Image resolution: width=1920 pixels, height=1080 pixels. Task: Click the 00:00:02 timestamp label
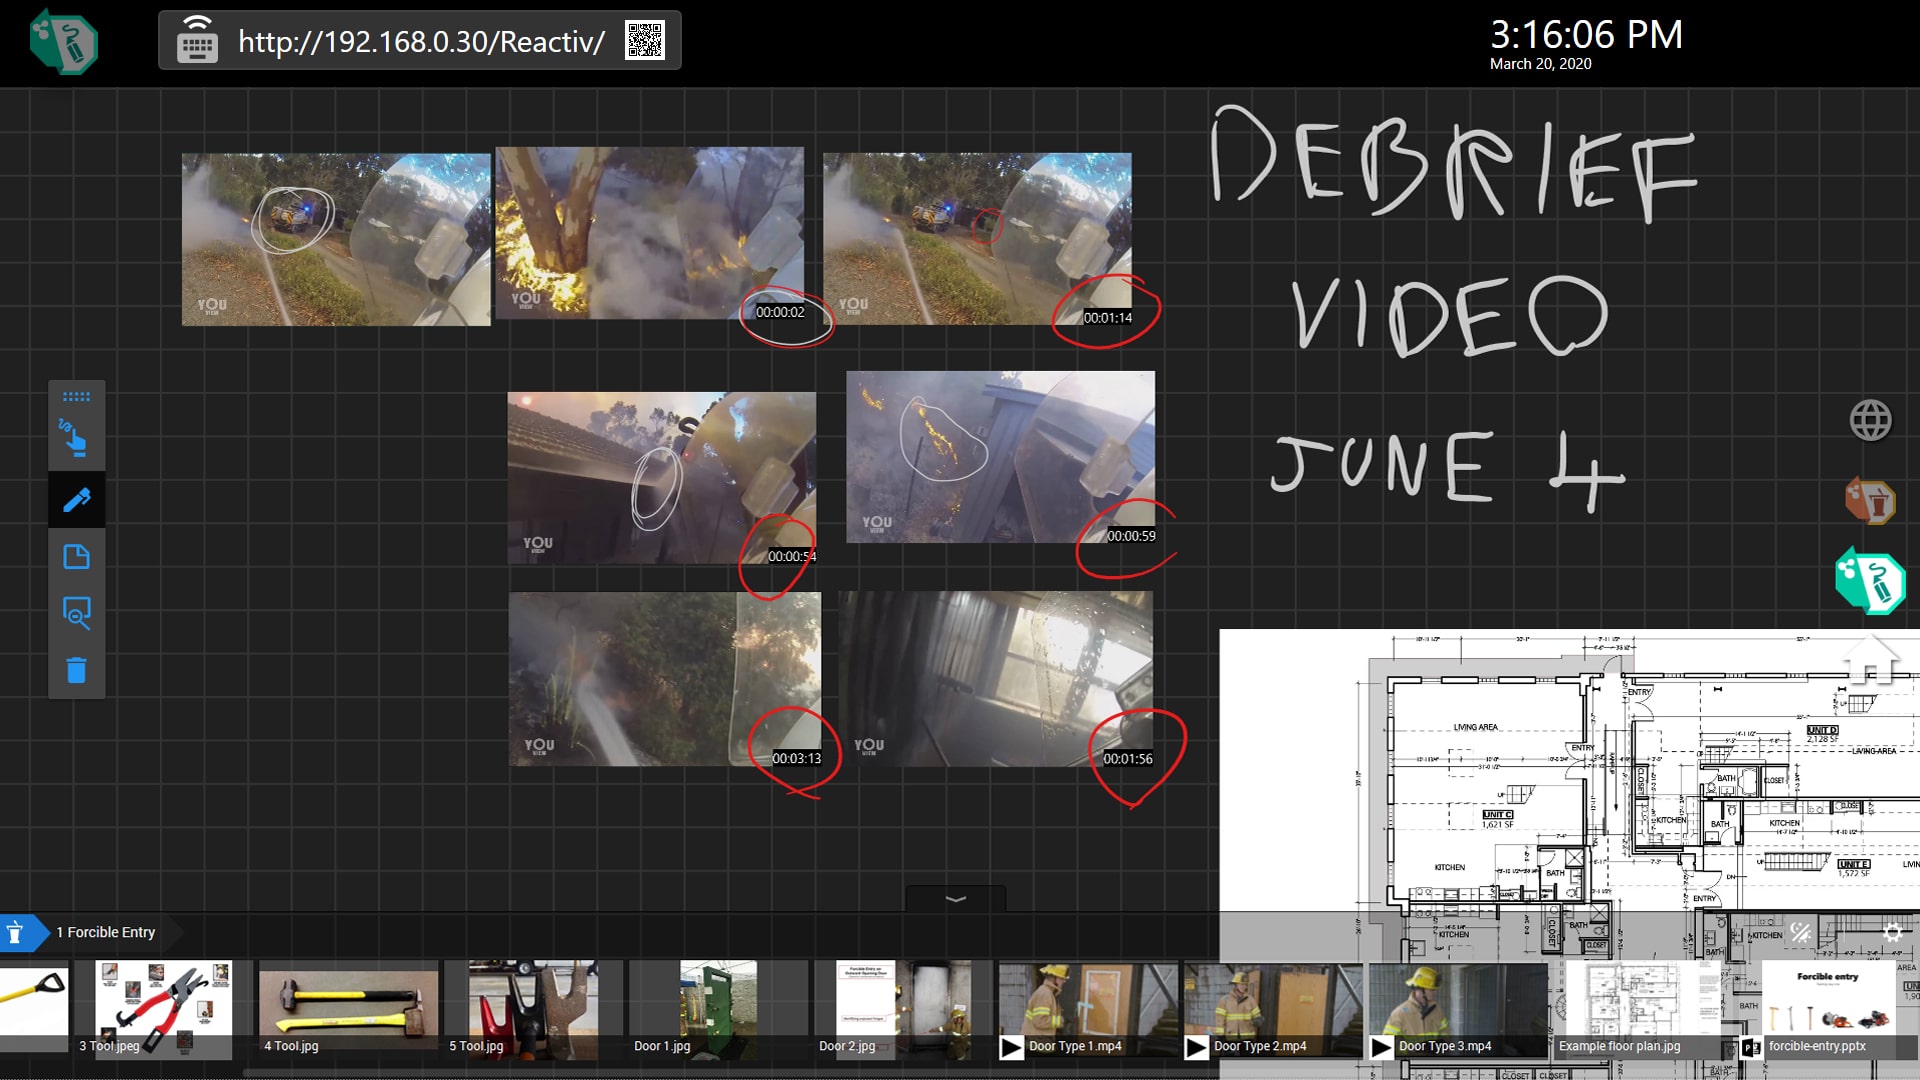(x=780, y=312)
